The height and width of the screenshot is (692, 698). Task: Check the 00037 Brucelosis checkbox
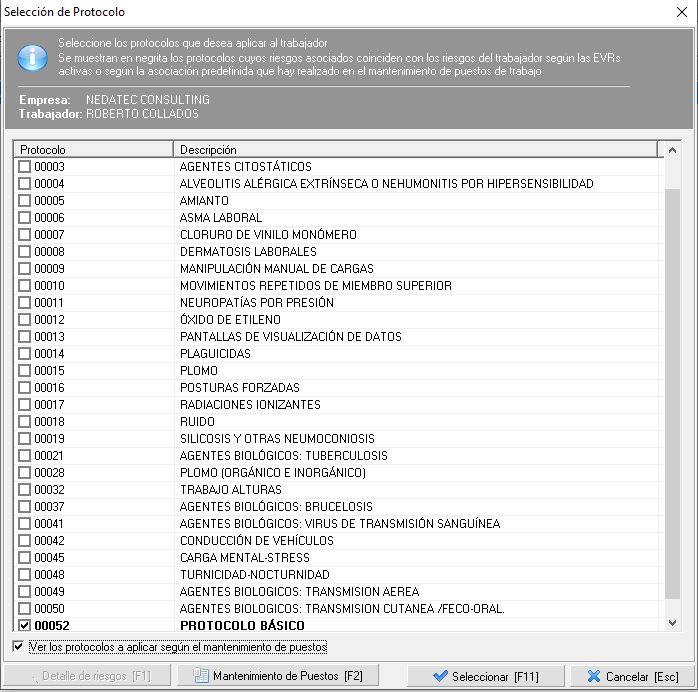(x=24, y=506)
